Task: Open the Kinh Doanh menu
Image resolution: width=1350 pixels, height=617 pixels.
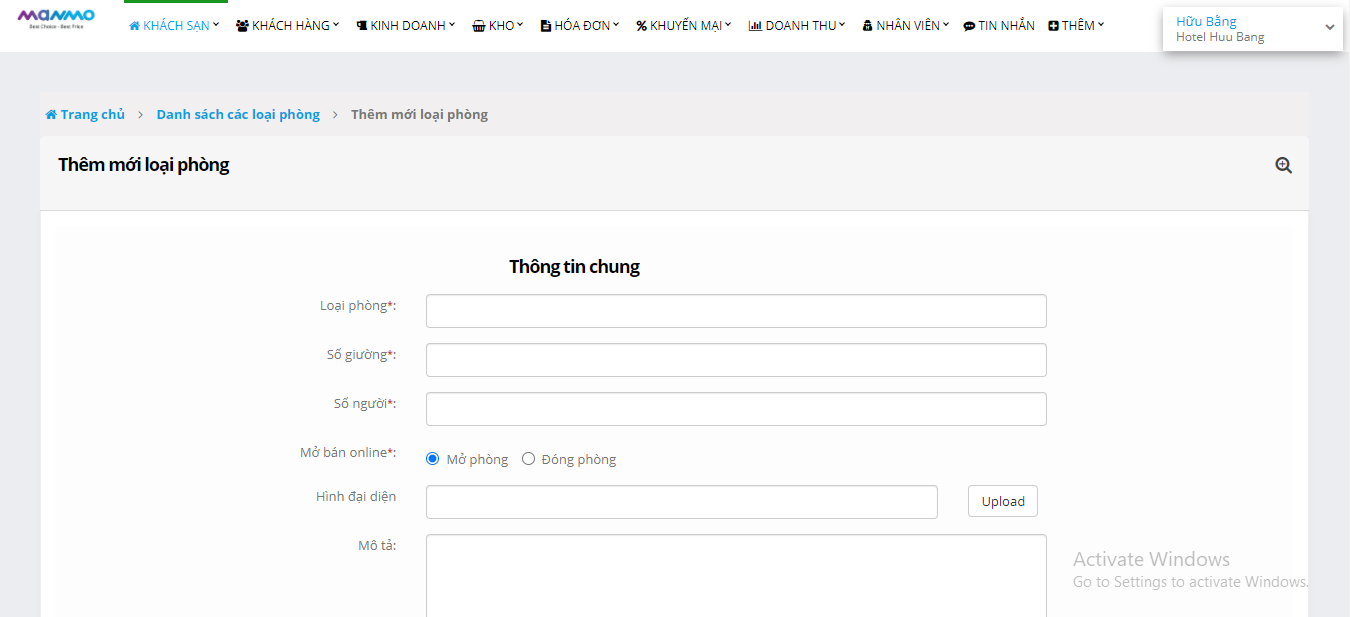Action: (x=406, y=26)
